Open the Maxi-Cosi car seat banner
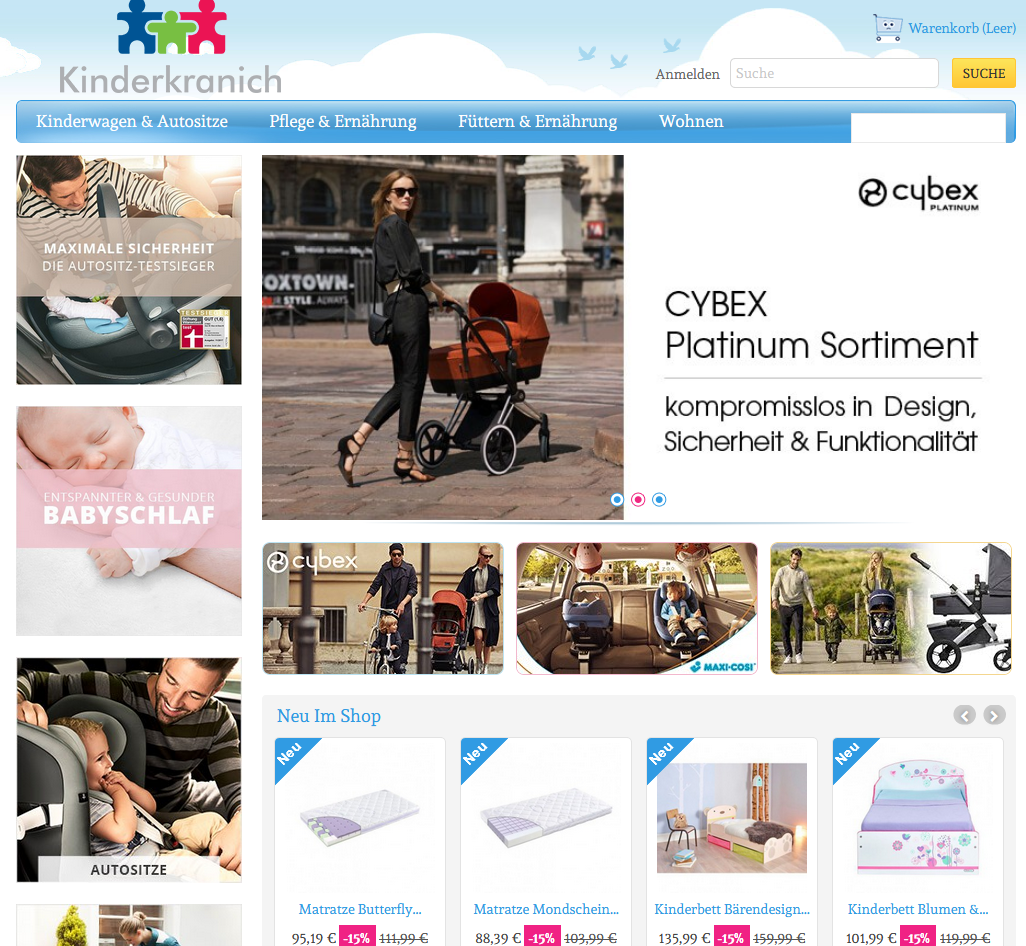The image size is (1026, 946). tap(637, 608)
